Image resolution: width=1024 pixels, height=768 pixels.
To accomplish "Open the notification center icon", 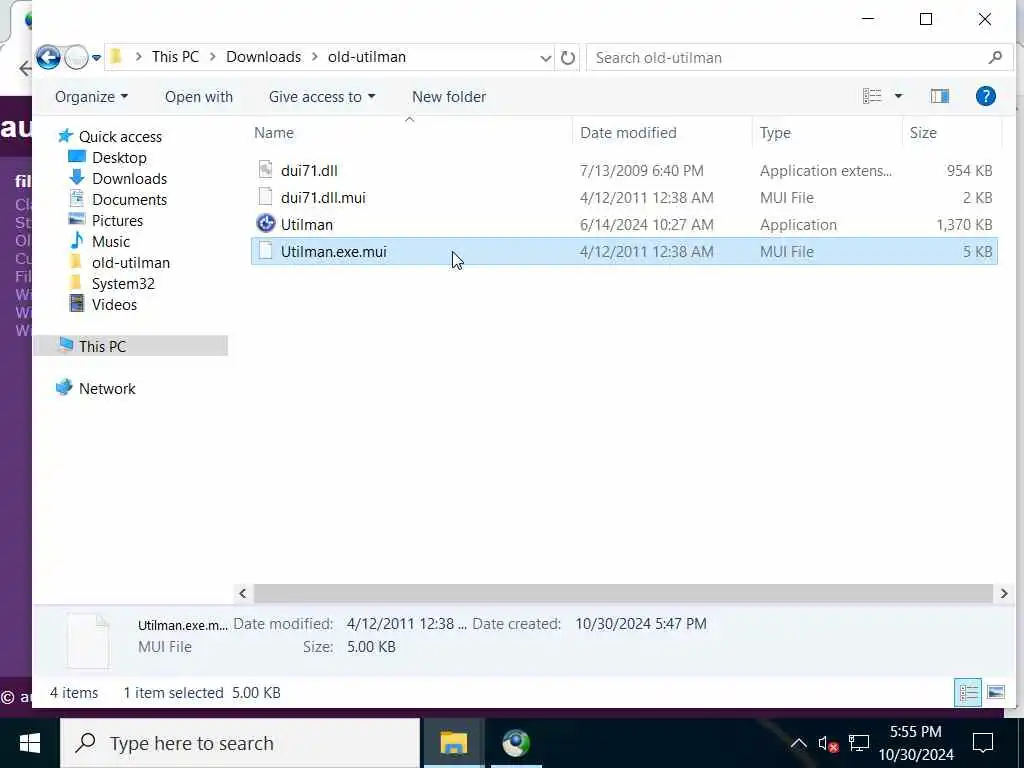I will (x=982, y=743).
